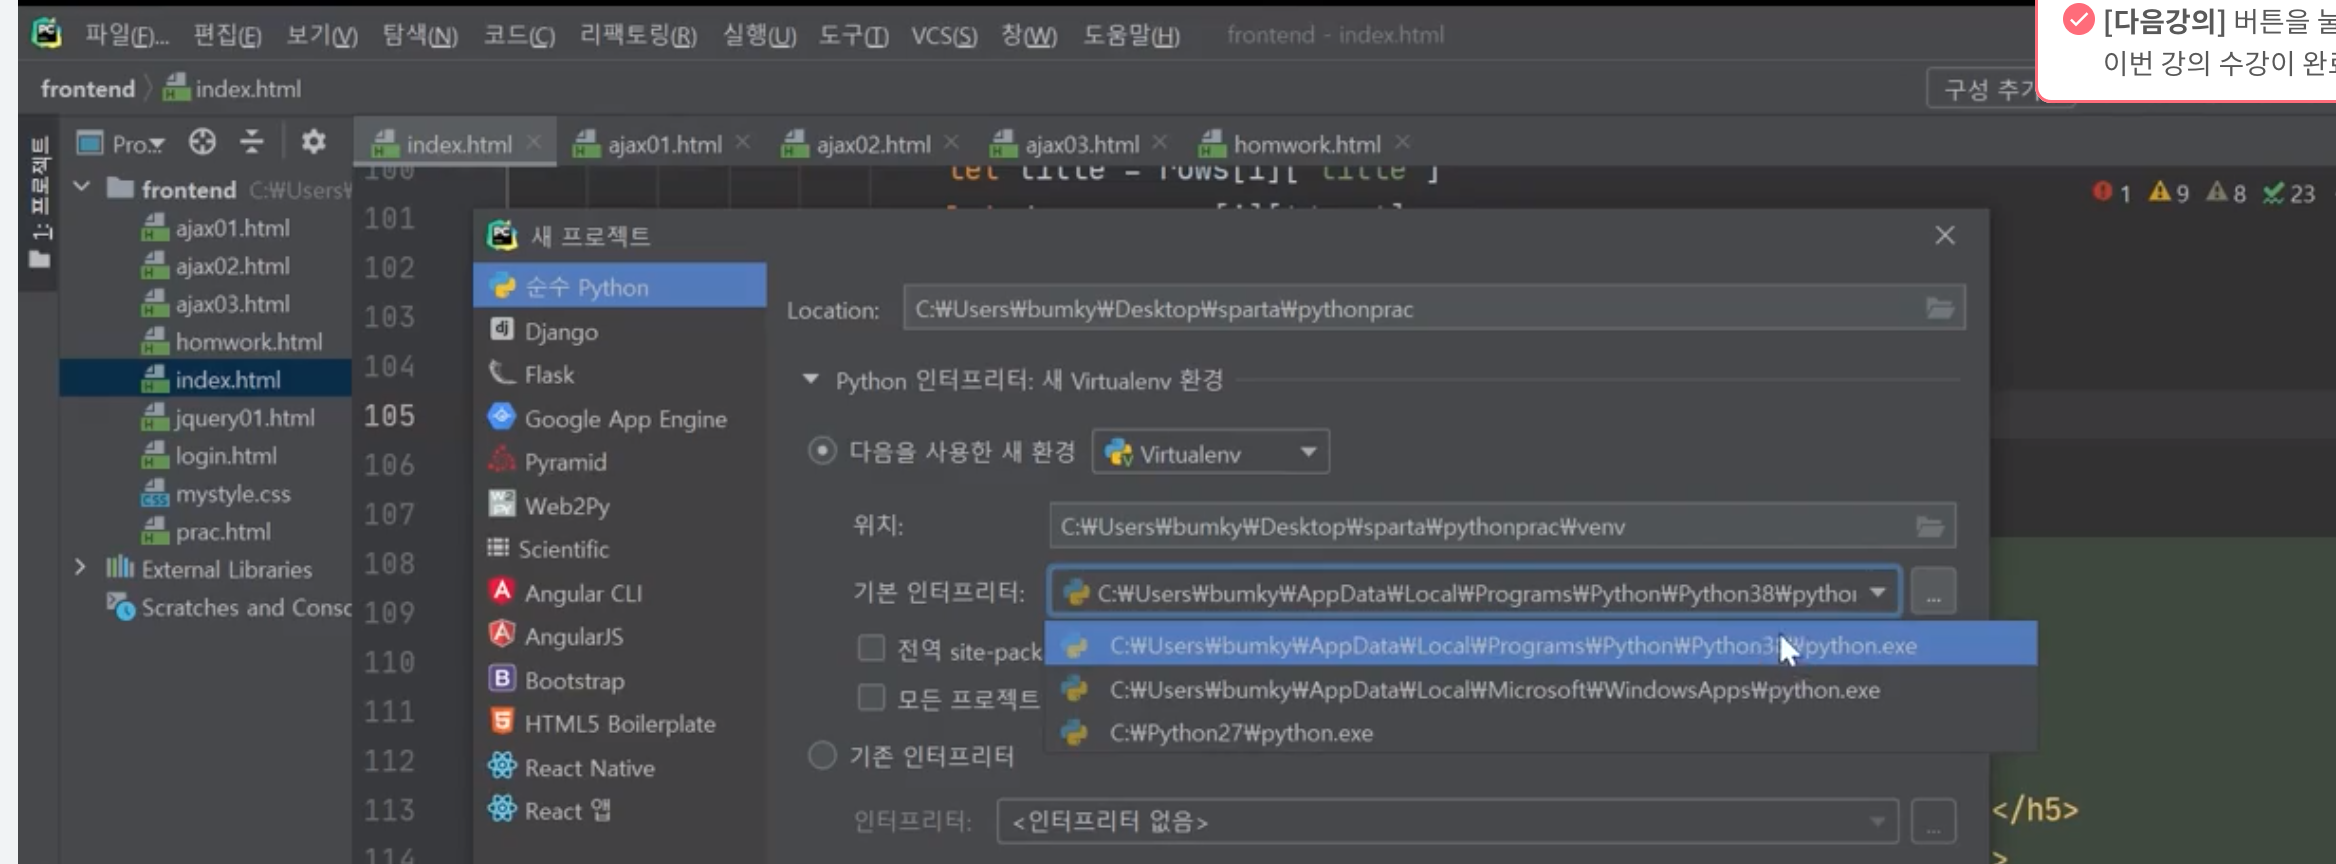Collapse Python 인터프리터 section triangle

(x=811, y=380)
